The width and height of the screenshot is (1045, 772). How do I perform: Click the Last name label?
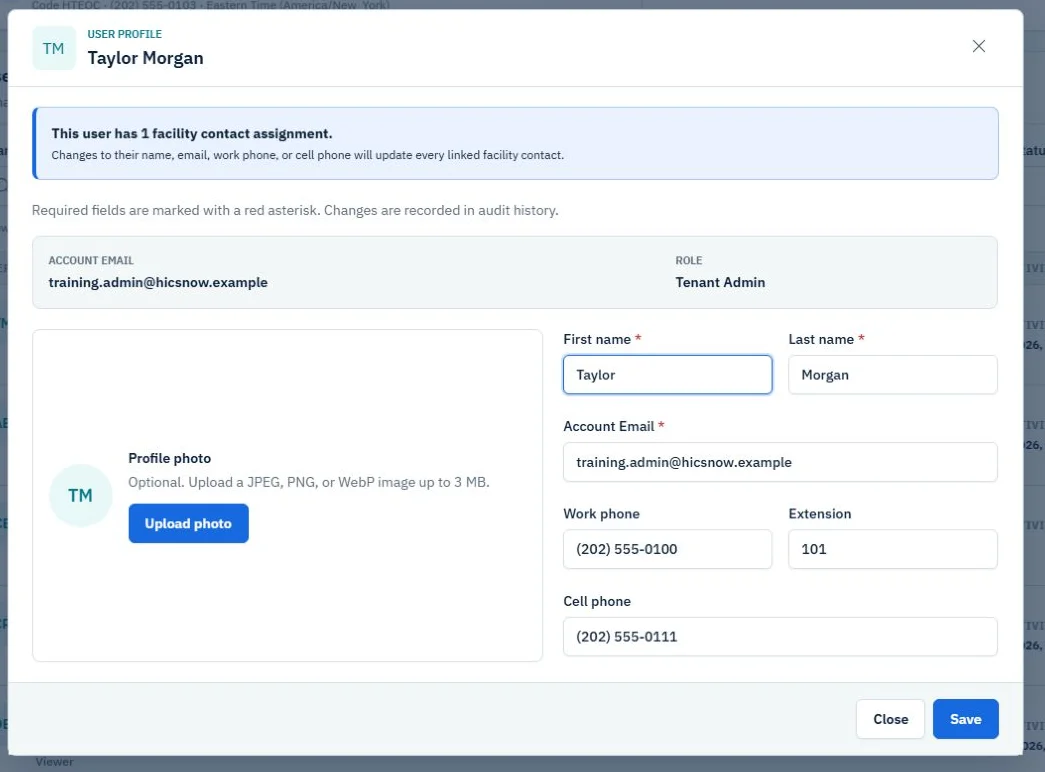821,339
